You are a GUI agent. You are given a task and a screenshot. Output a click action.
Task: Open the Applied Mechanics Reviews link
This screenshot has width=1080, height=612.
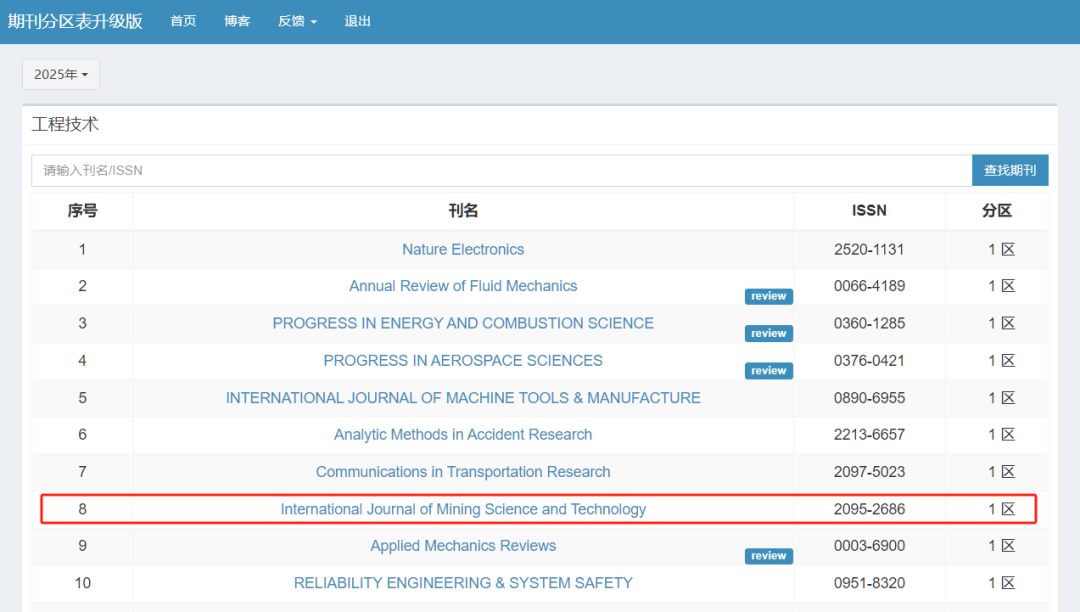pos(463,545)
